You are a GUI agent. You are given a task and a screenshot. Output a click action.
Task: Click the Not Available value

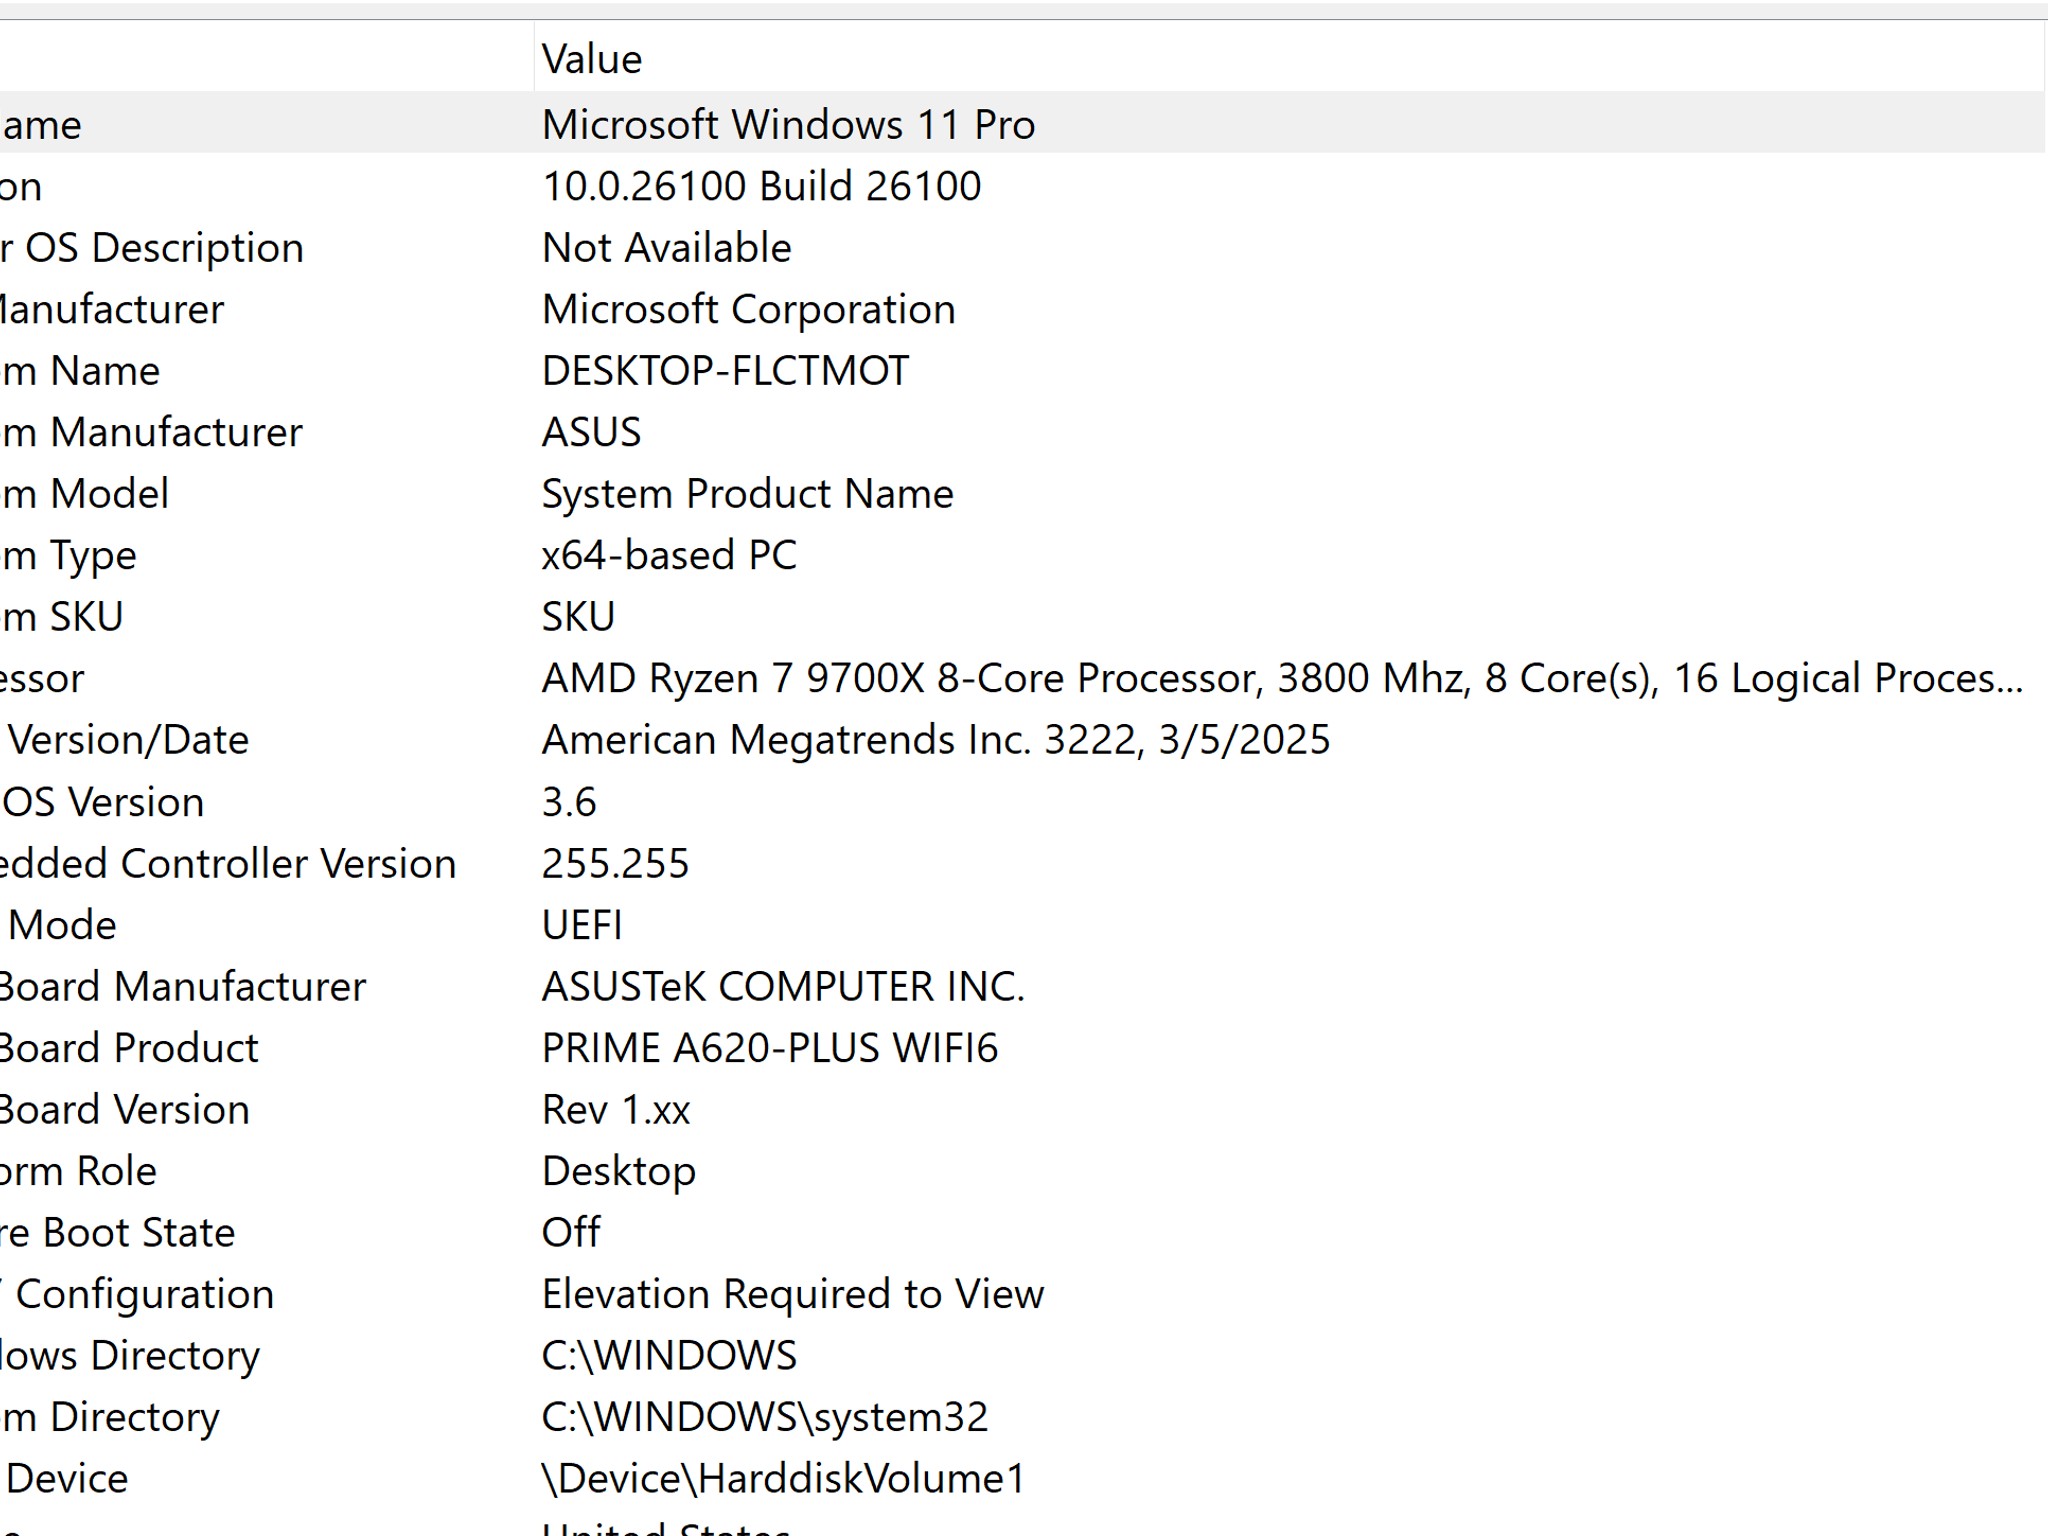coord(666,248)
